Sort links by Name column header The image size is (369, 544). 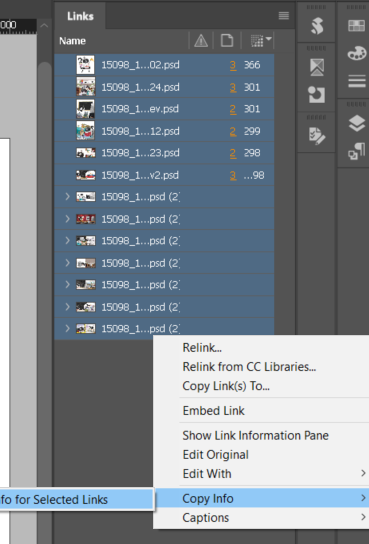72,41
